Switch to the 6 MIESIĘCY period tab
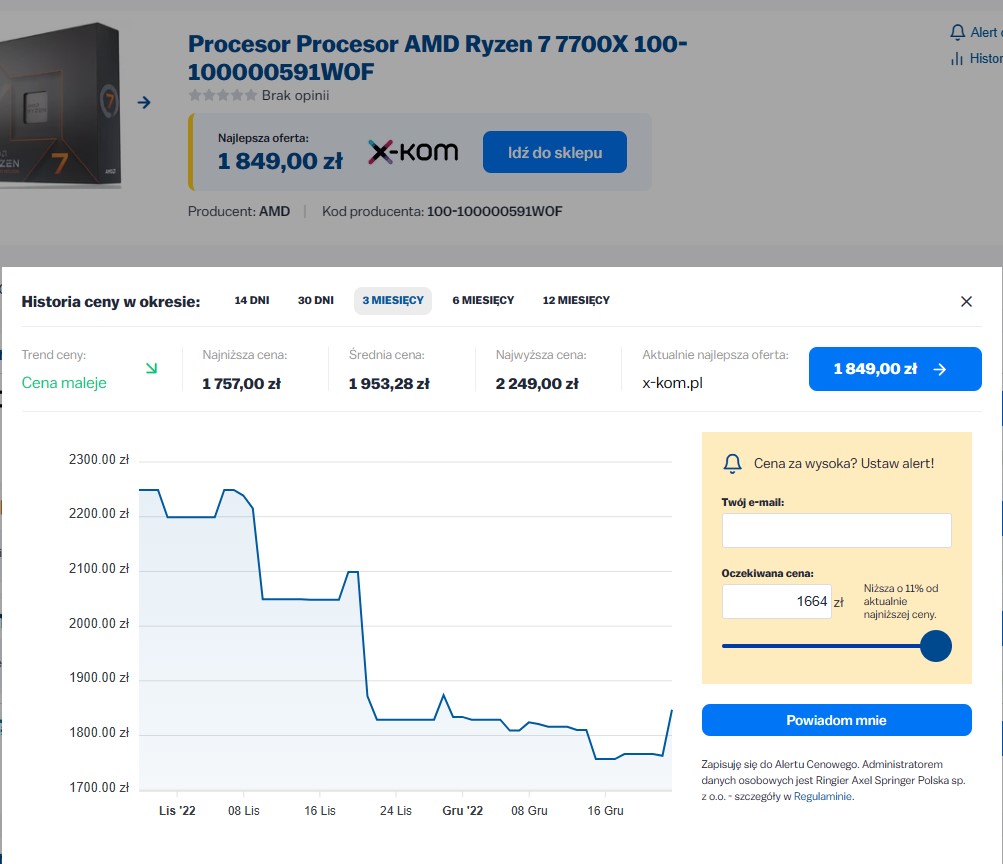Image resolution: width=1003 pixels, height=864 pixels. tap(483, 301)
